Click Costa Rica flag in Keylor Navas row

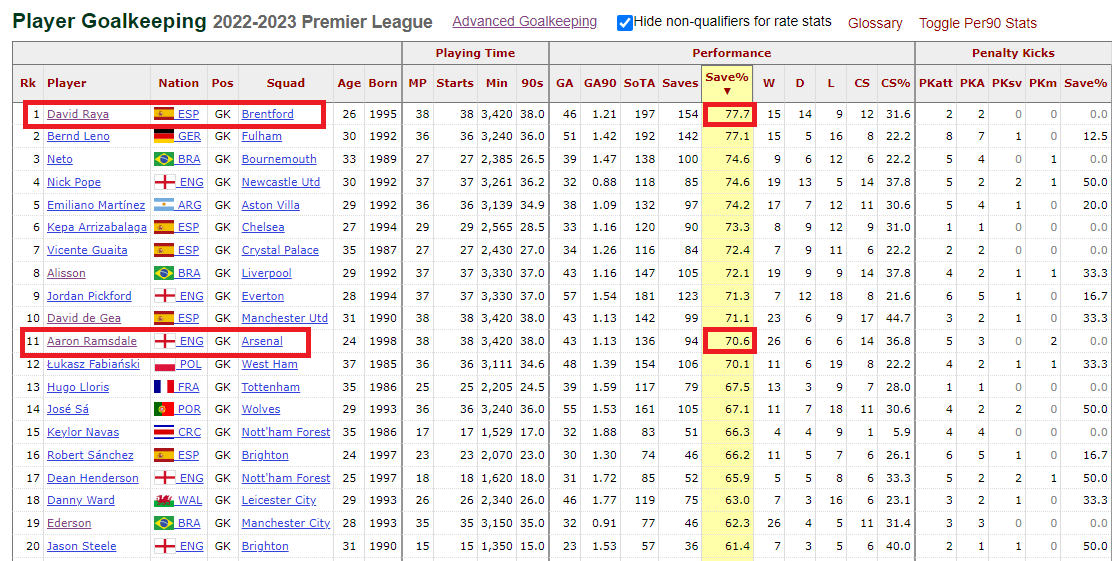(x=164, y=432)
